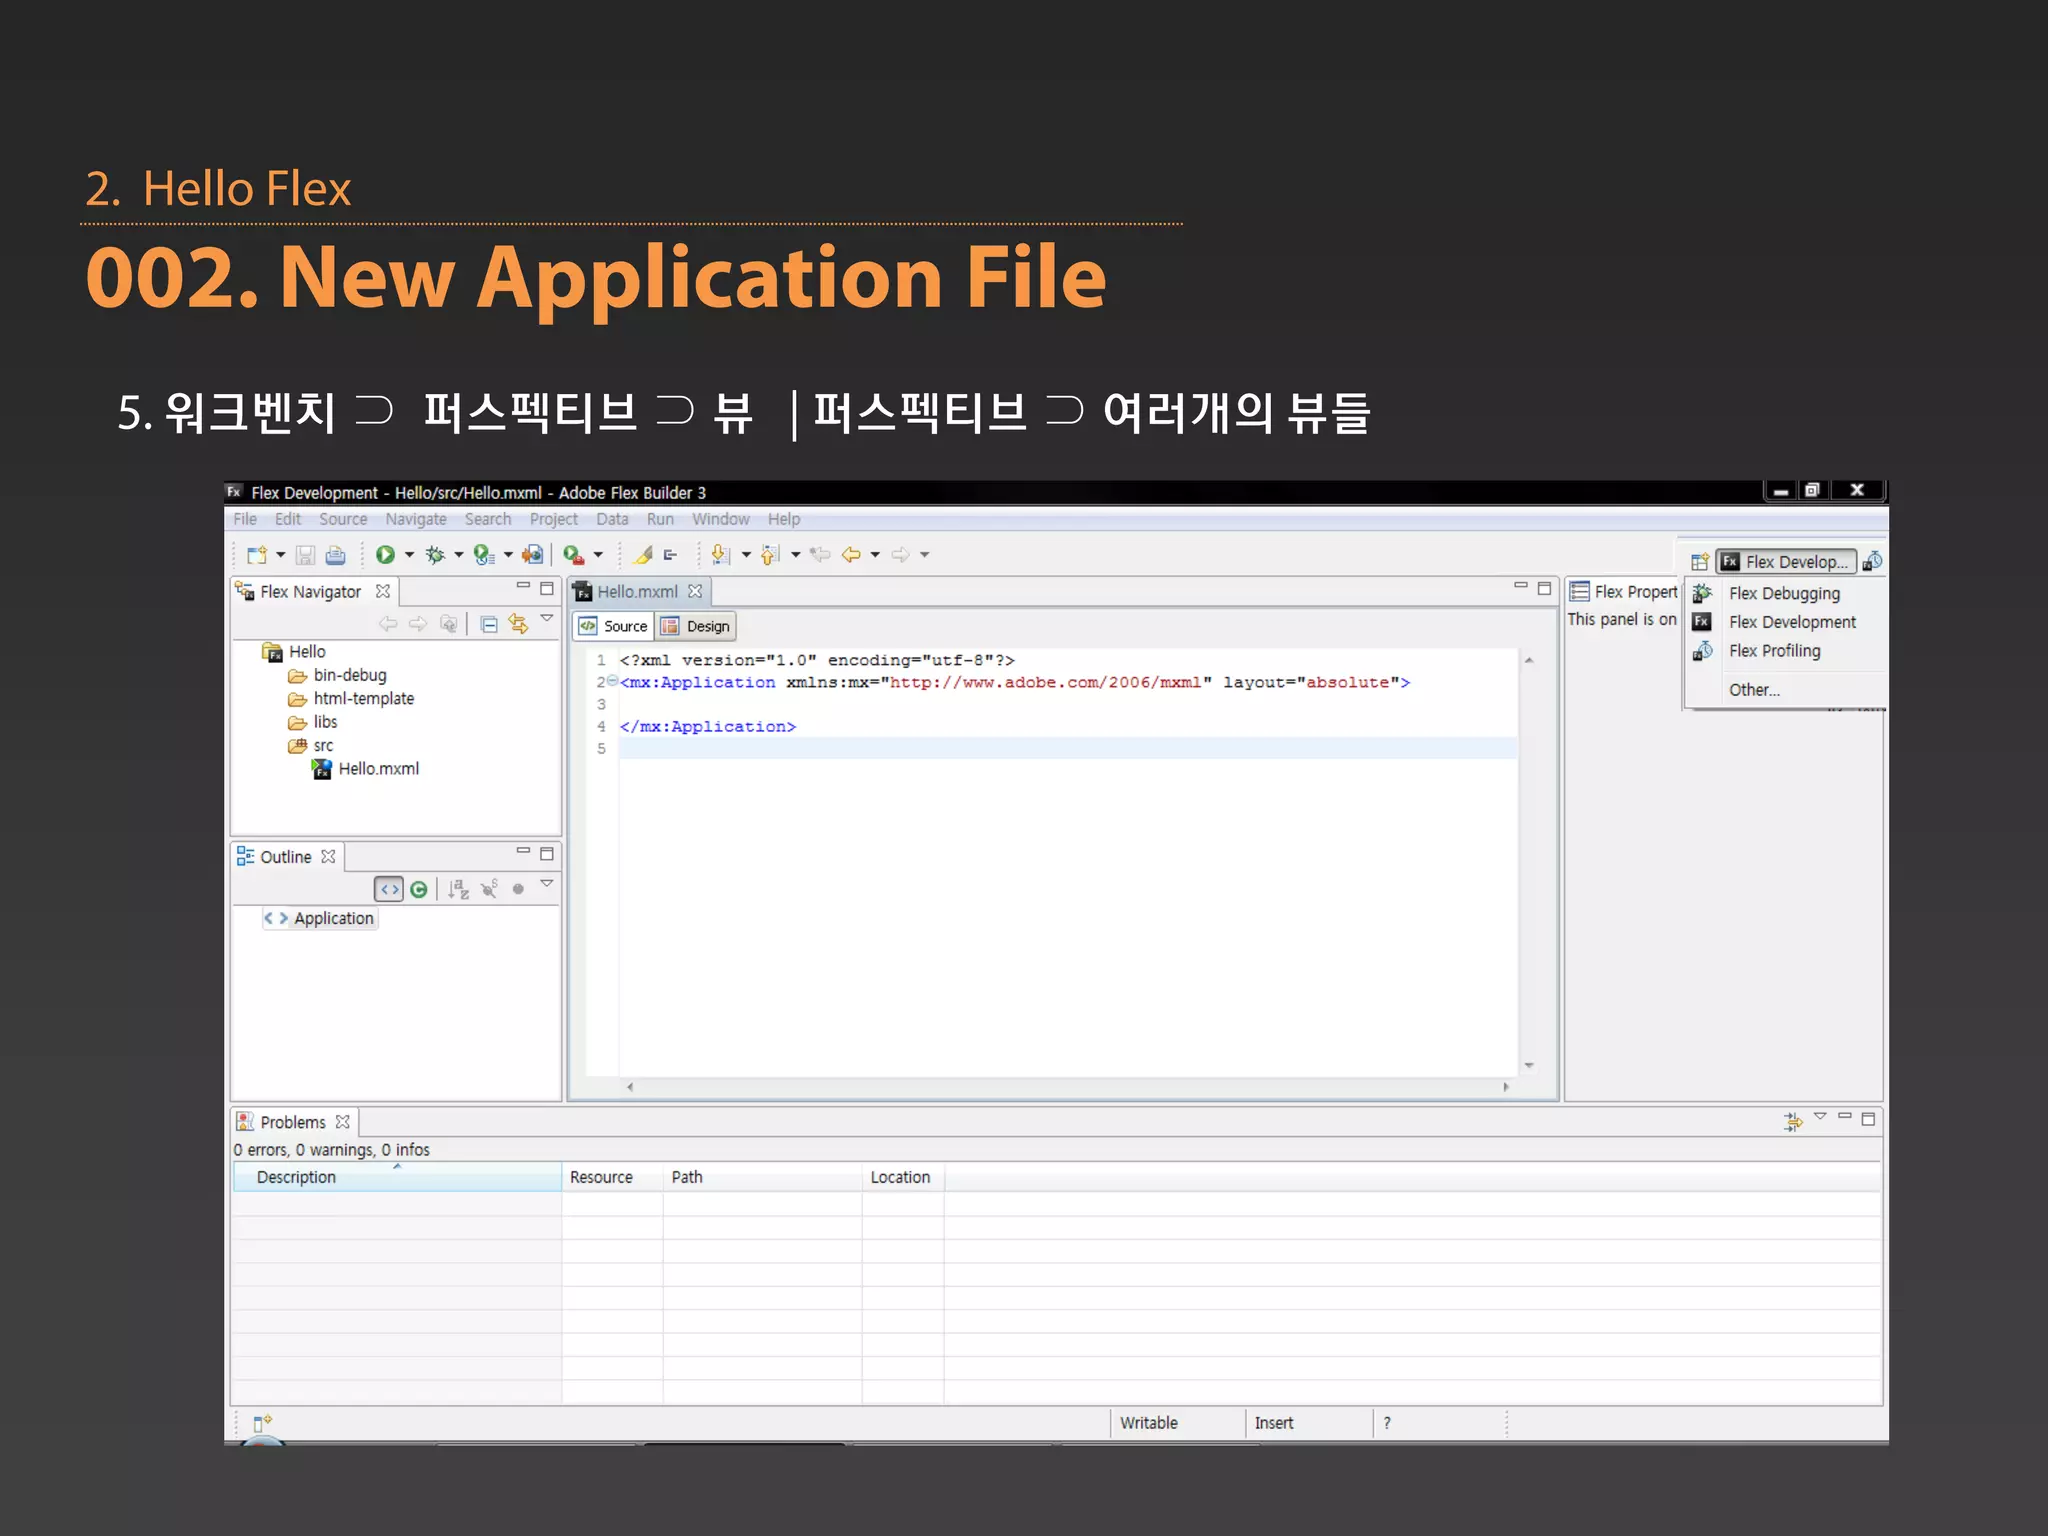Image resolution: width=2048 pixels, height=1536 pixels.
Task: Open the Debug dropdown arrow
Action: 459,555
